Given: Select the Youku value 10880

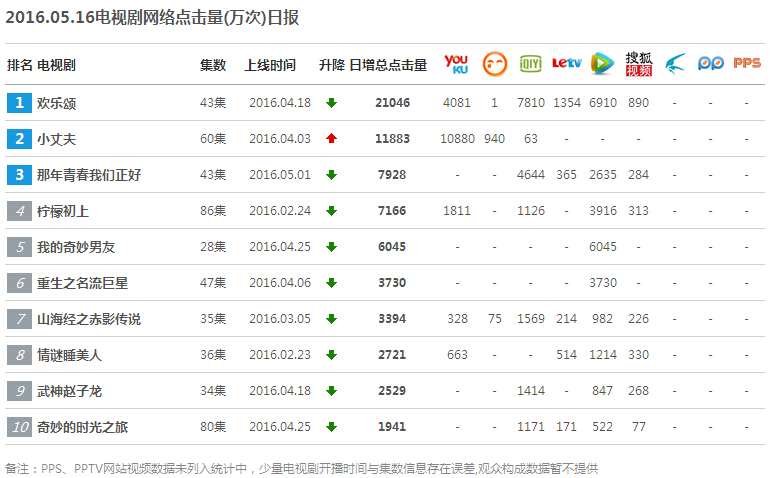Looking at the screenshot, I should pos(457,139).
